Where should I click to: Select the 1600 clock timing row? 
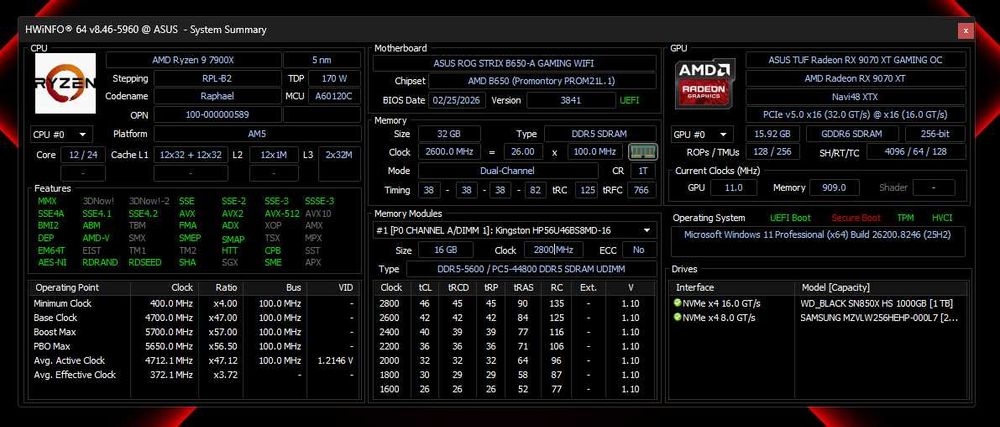514,389
